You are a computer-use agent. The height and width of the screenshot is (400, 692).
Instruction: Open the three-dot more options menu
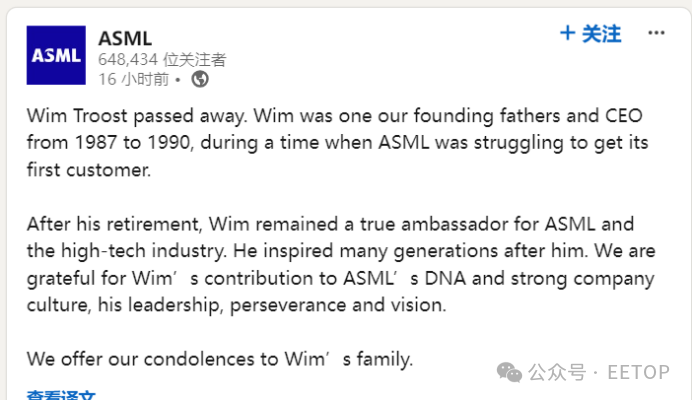656,33
